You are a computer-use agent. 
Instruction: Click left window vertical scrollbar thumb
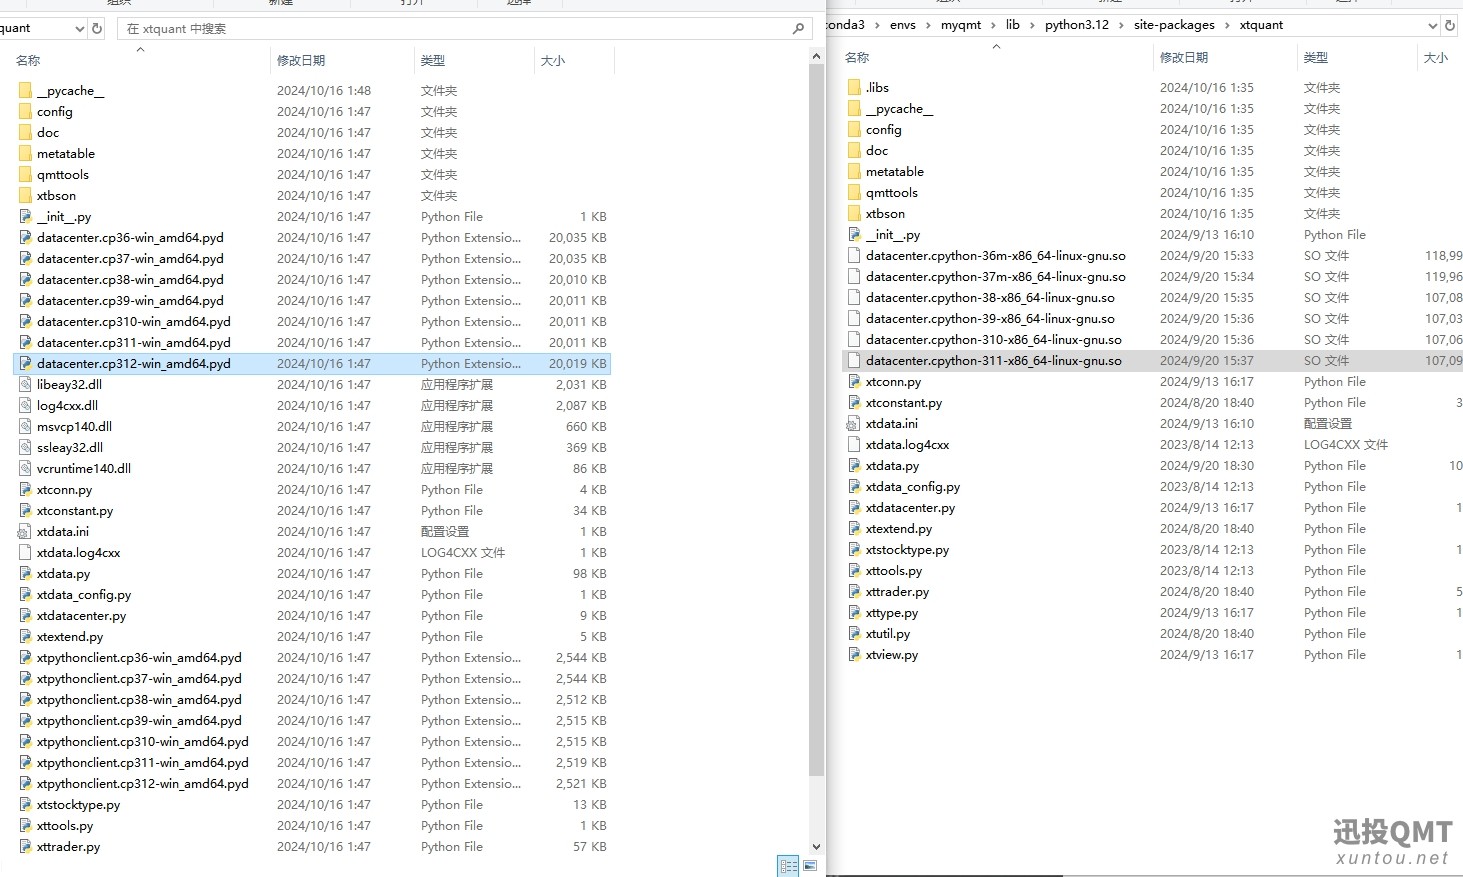point(816,421)
